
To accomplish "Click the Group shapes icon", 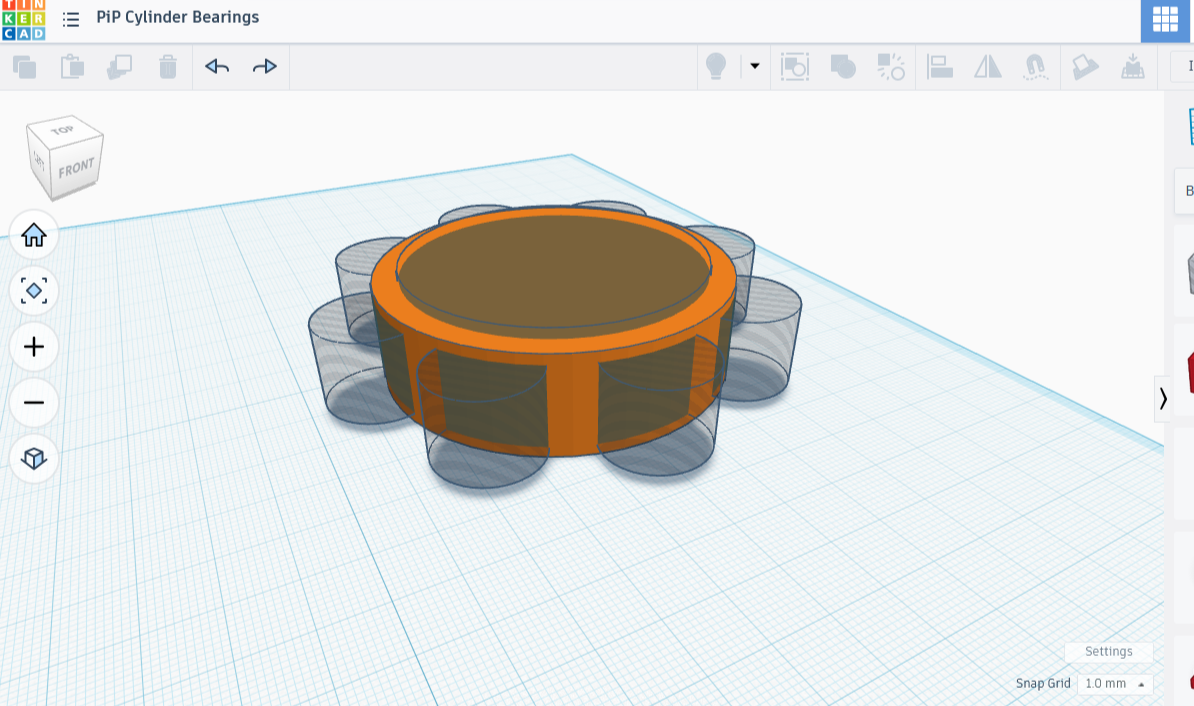I will (843, 67).
